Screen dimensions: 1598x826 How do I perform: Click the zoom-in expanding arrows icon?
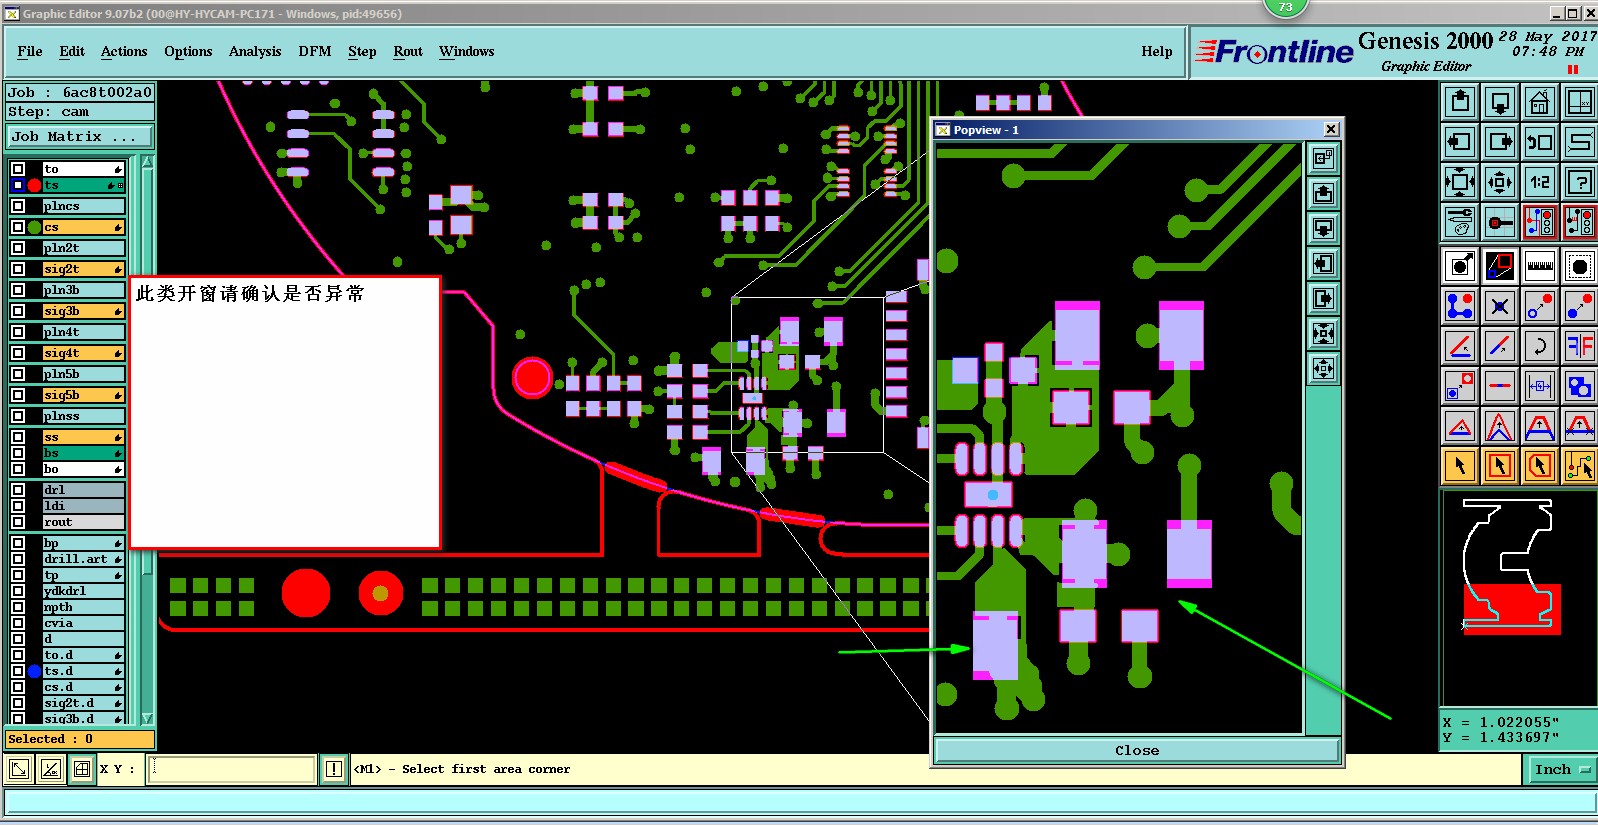click(1460, 182)
